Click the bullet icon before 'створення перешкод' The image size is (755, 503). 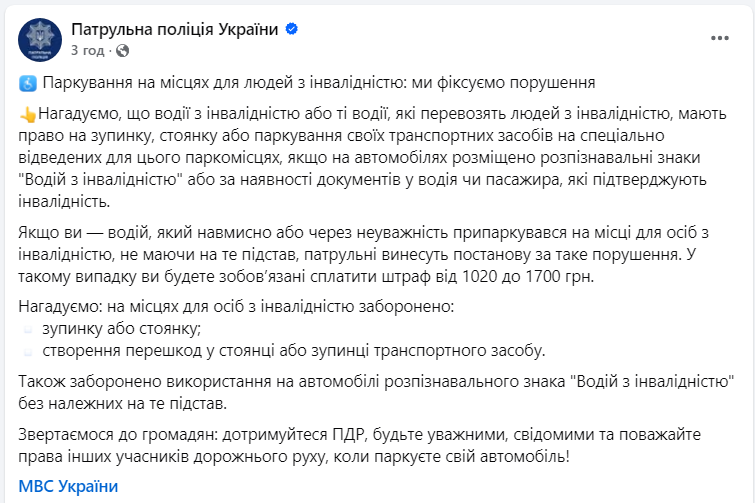tap(28, 350)
